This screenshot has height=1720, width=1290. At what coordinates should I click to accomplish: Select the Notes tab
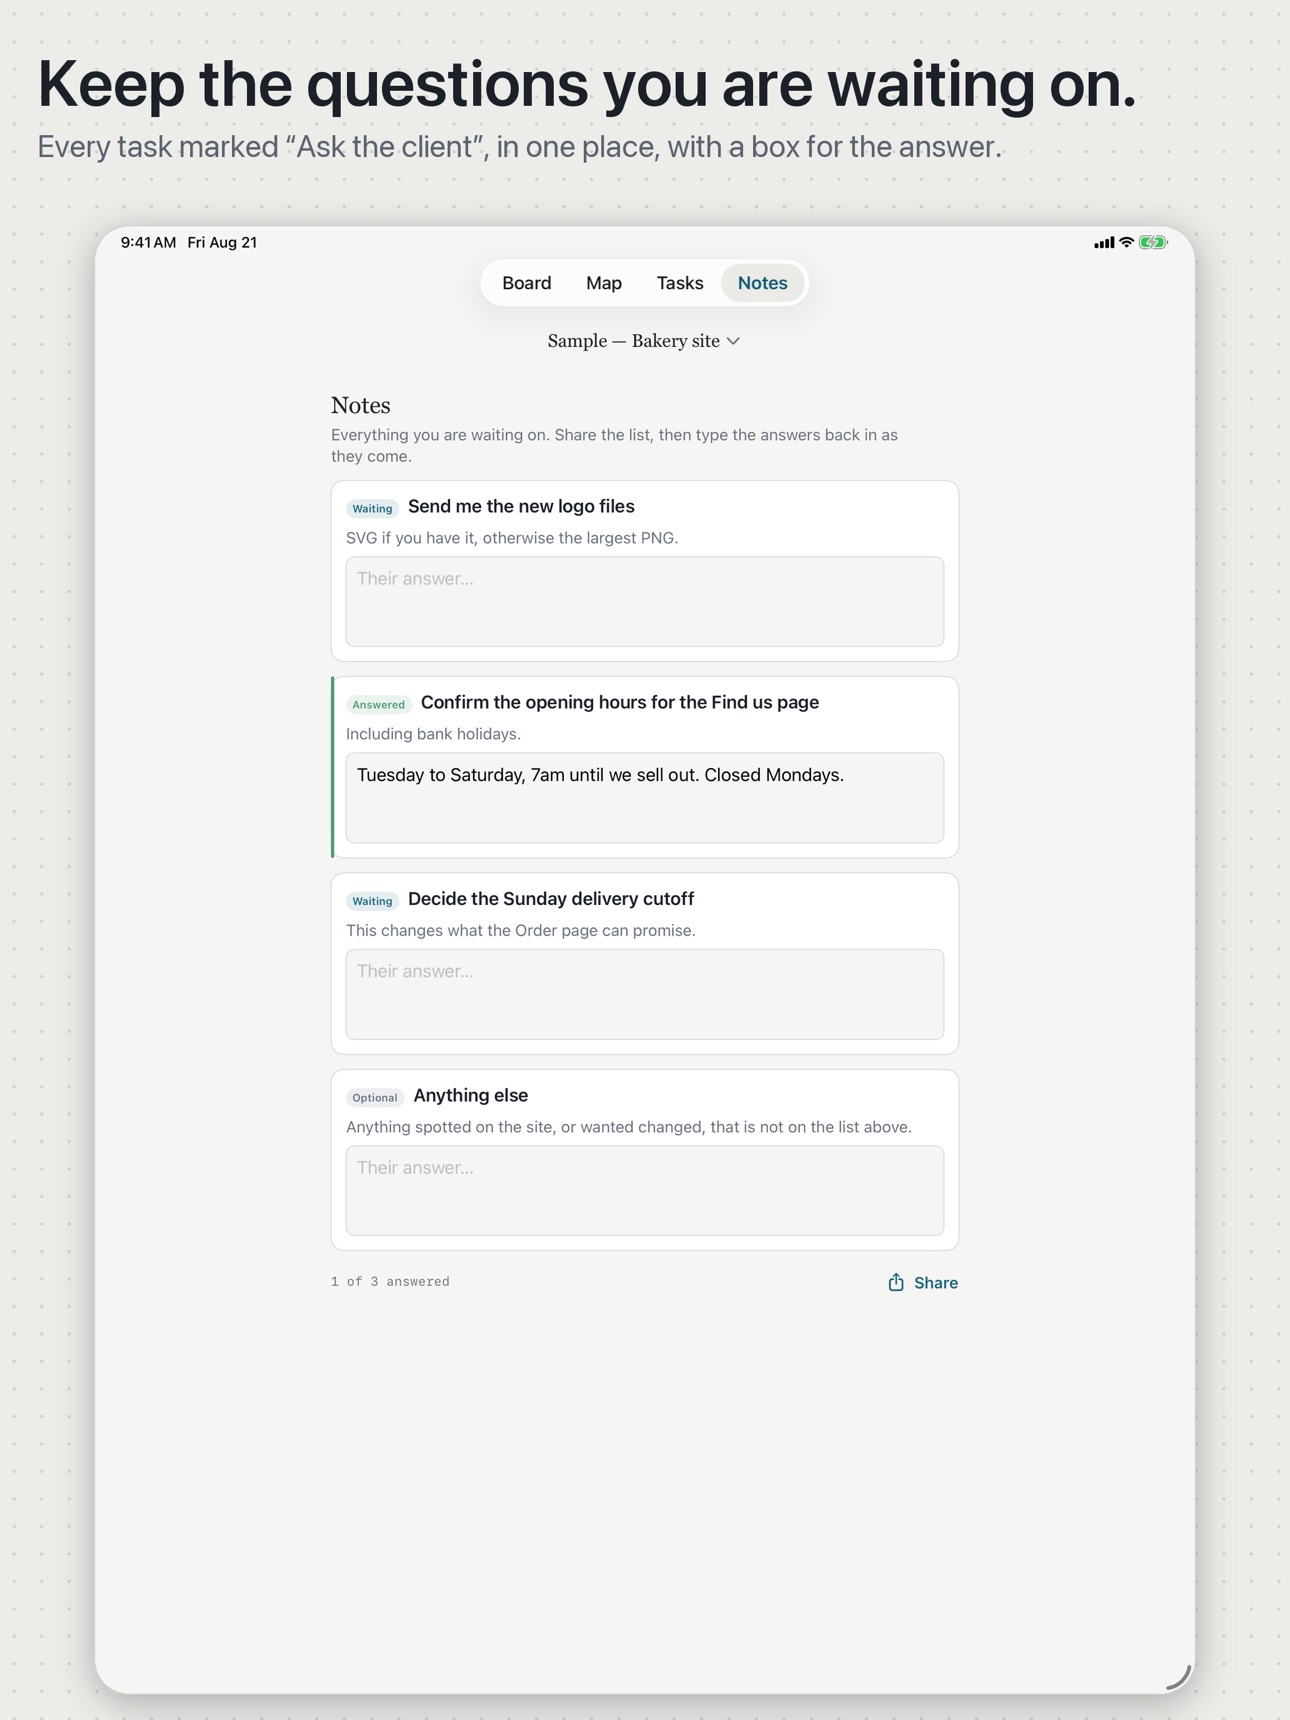(762, 283)
